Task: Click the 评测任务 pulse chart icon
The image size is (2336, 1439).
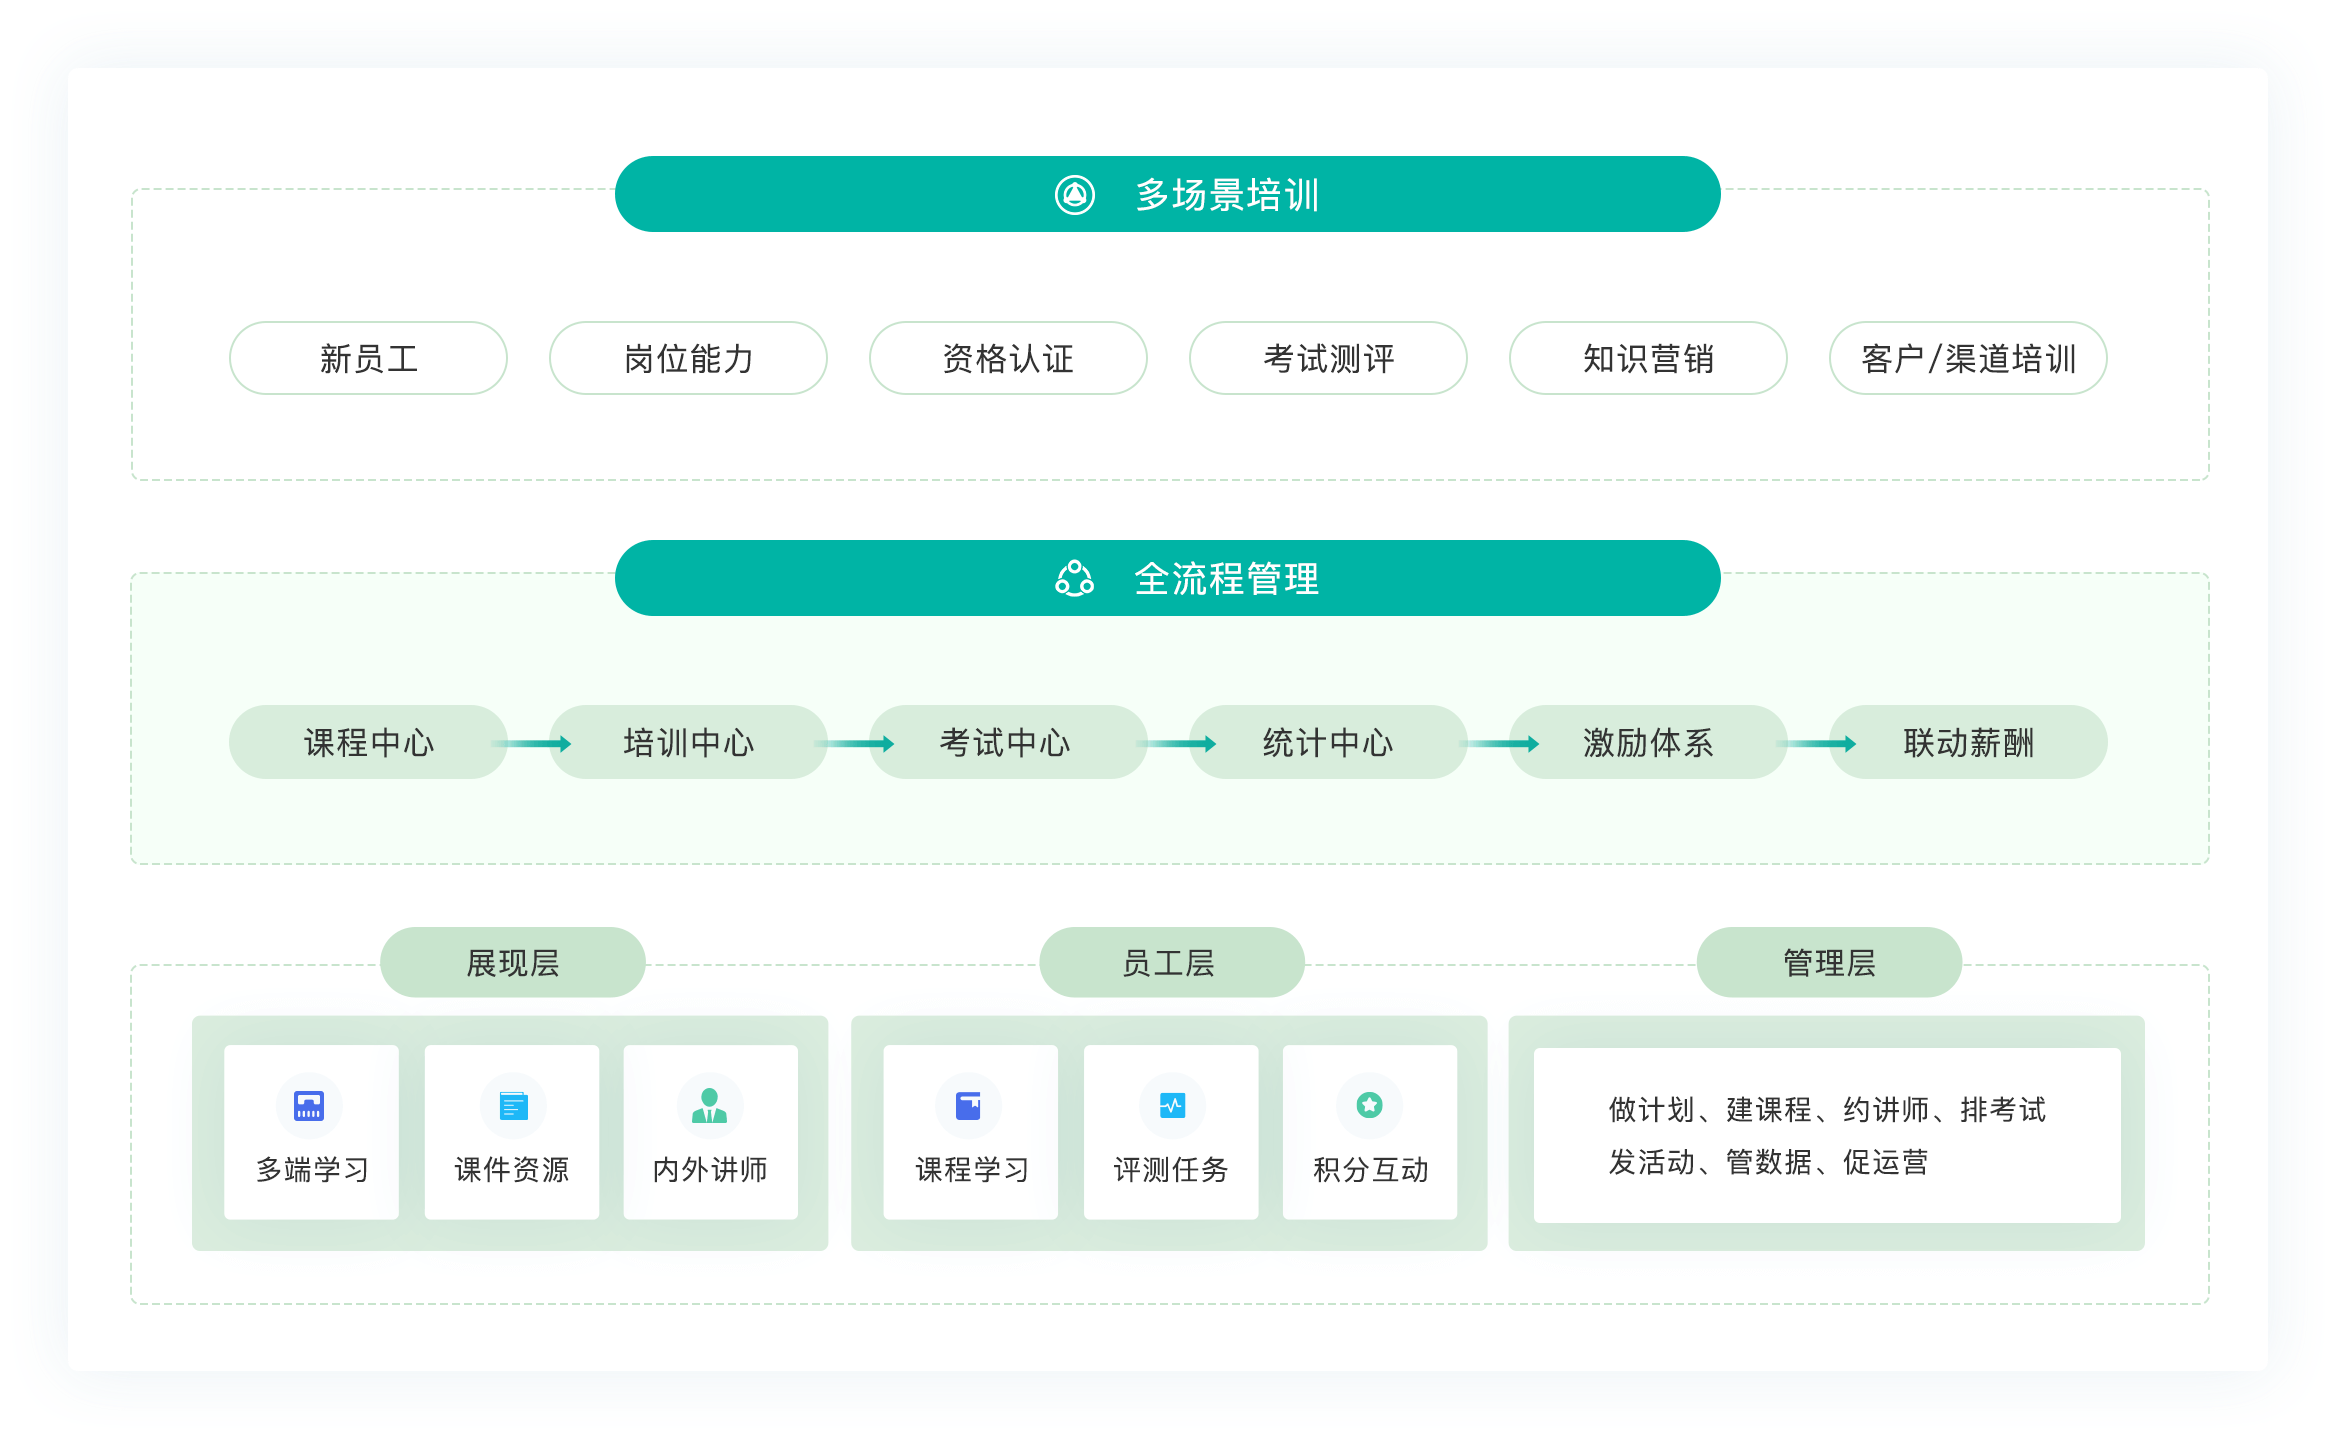Action: pos(1172,1105)
